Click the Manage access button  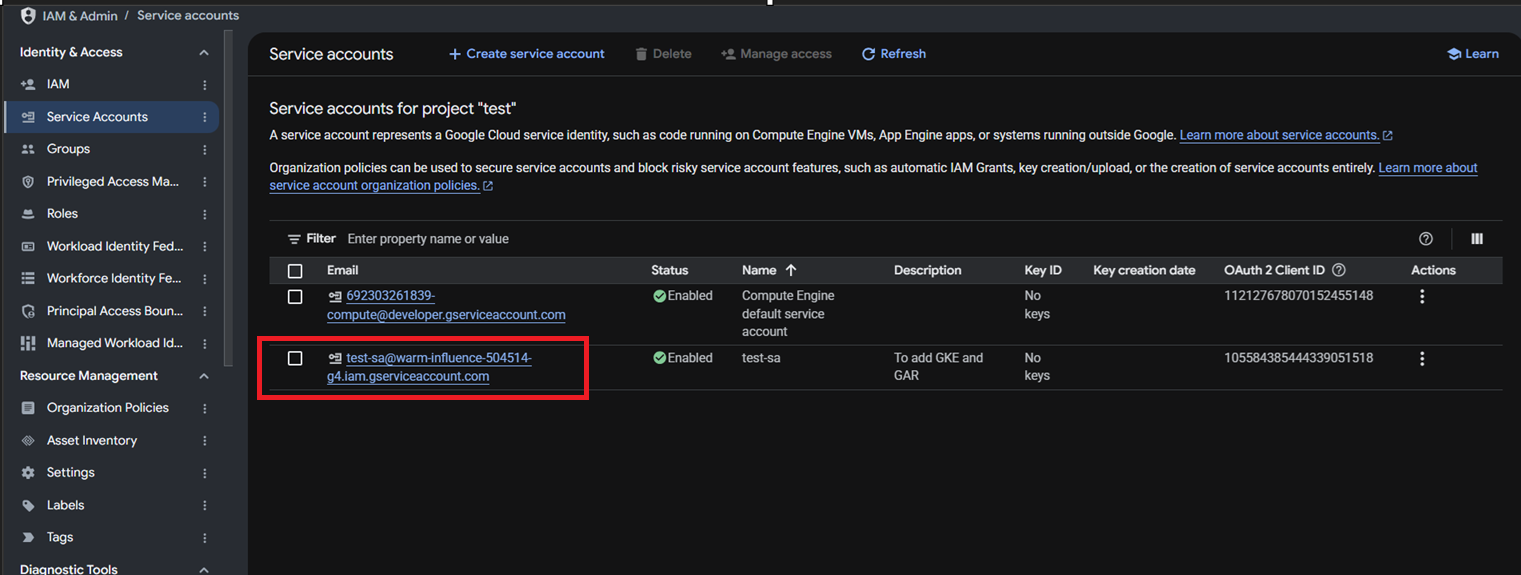coord(776,54)
